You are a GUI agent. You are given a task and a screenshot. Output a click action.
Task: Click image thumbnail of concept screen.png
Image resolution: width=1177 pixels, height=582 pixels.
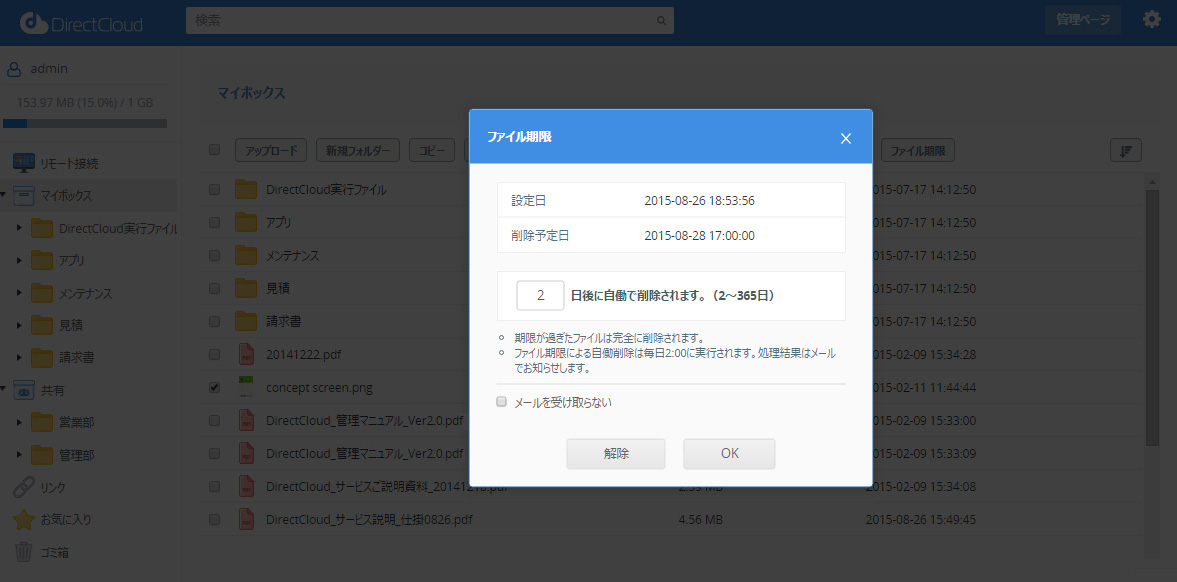[245, 387]
